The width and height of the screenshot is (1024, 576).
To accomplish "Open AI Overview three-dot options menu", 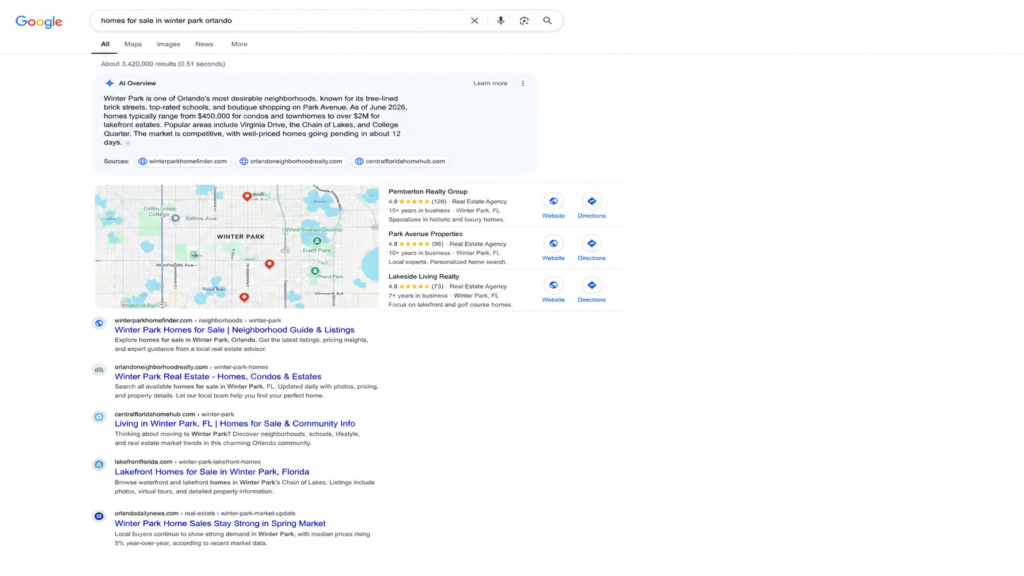I will click(522, 84).
